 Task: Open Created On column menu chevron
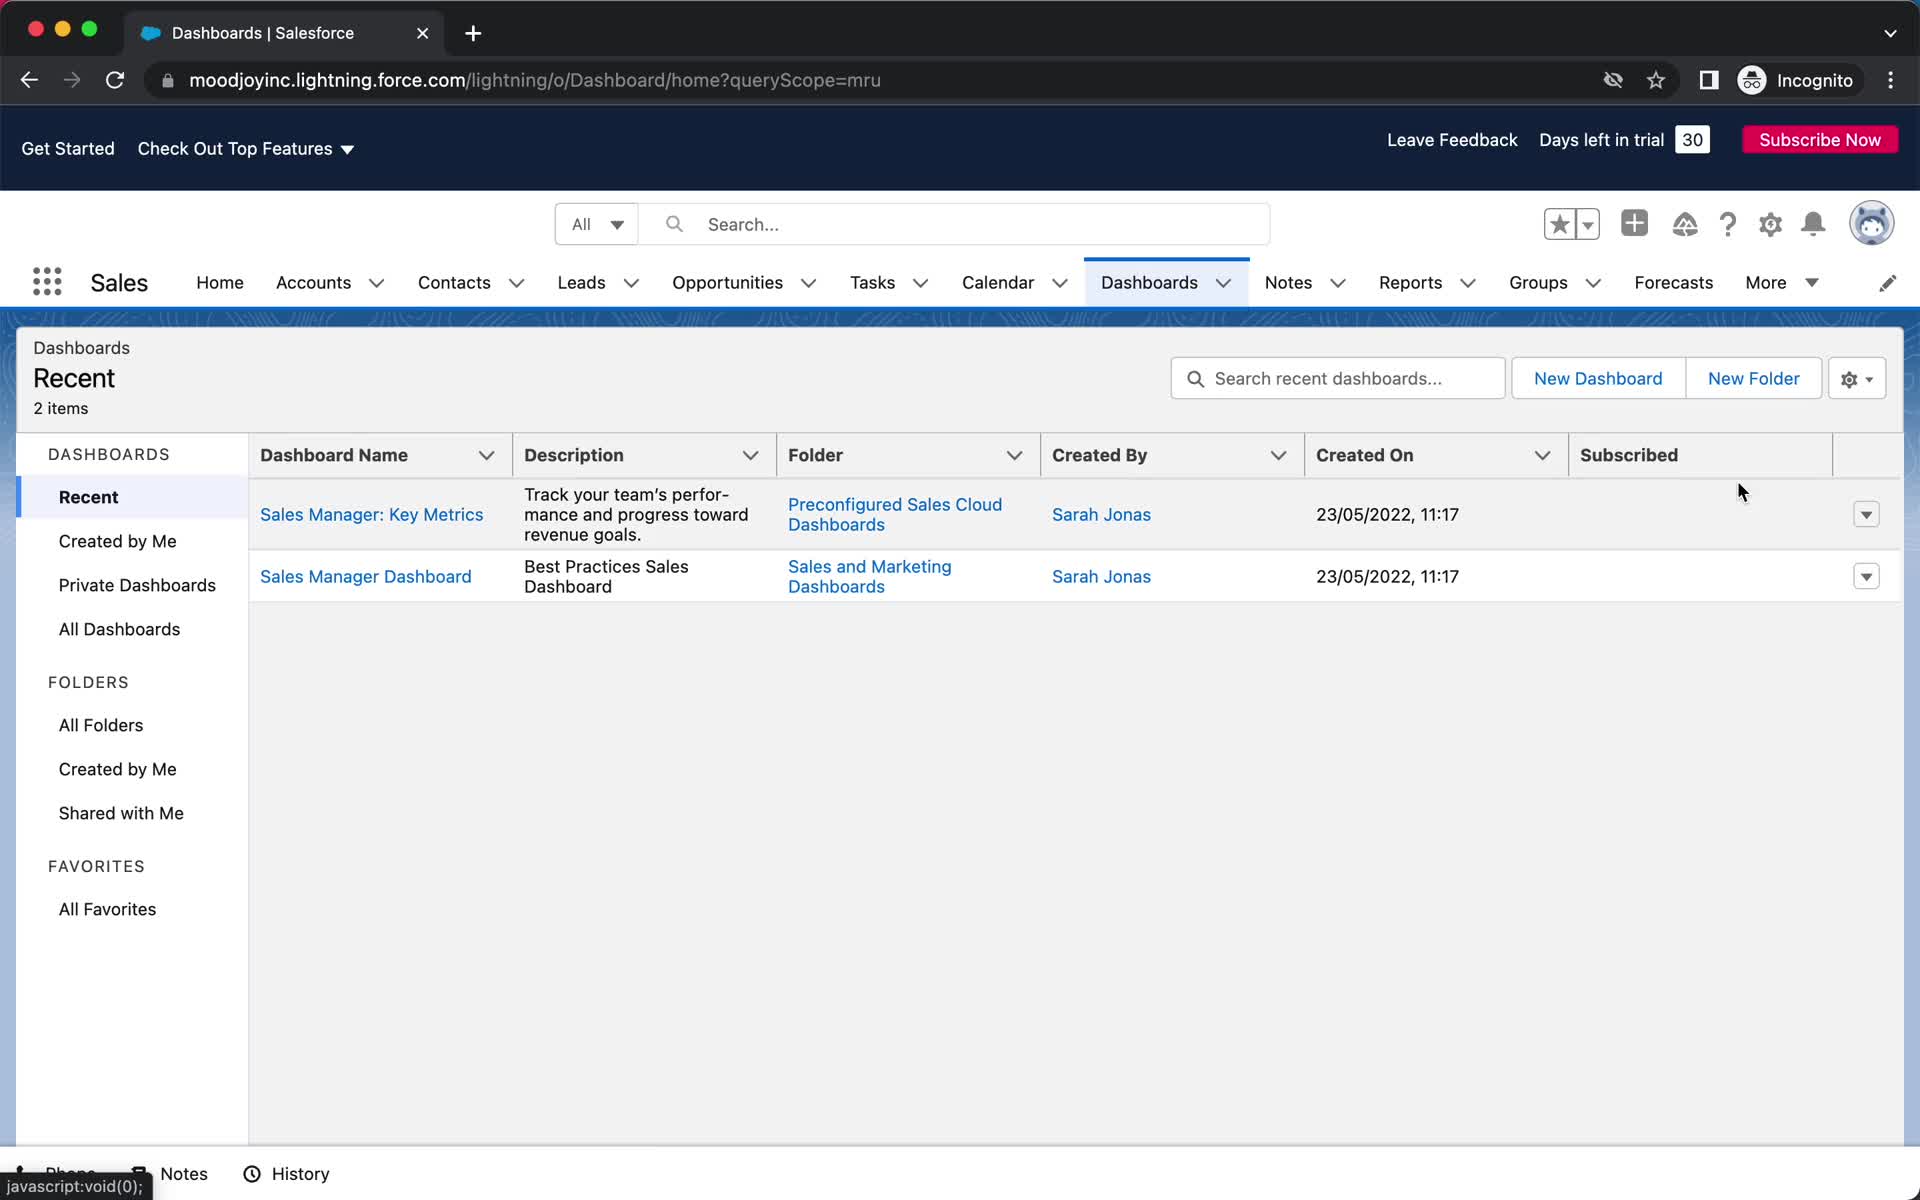pos(1542,455)
